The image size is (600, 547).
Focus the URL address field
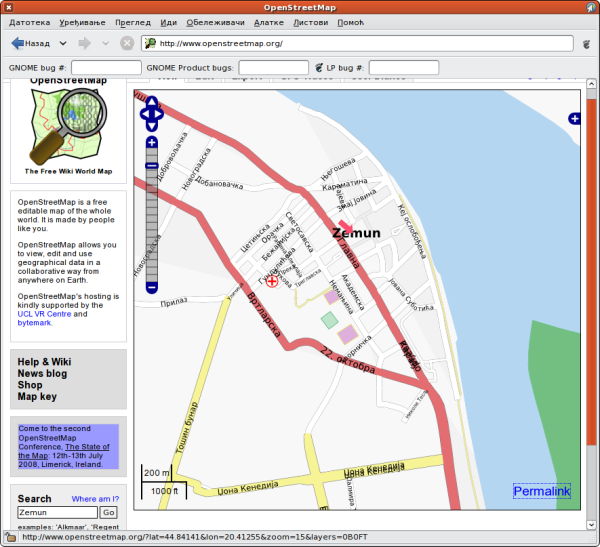[x=357, y=43]
